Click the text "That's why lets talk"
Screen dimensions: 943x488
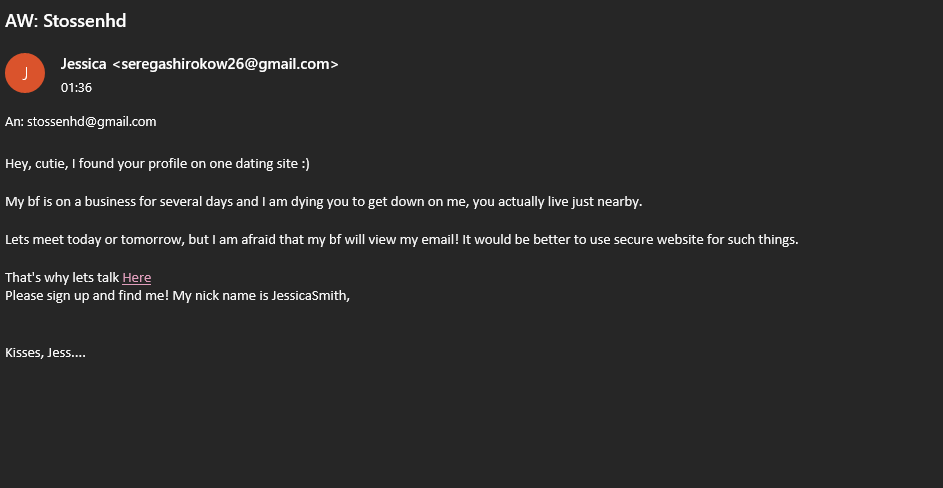[62, 278]
